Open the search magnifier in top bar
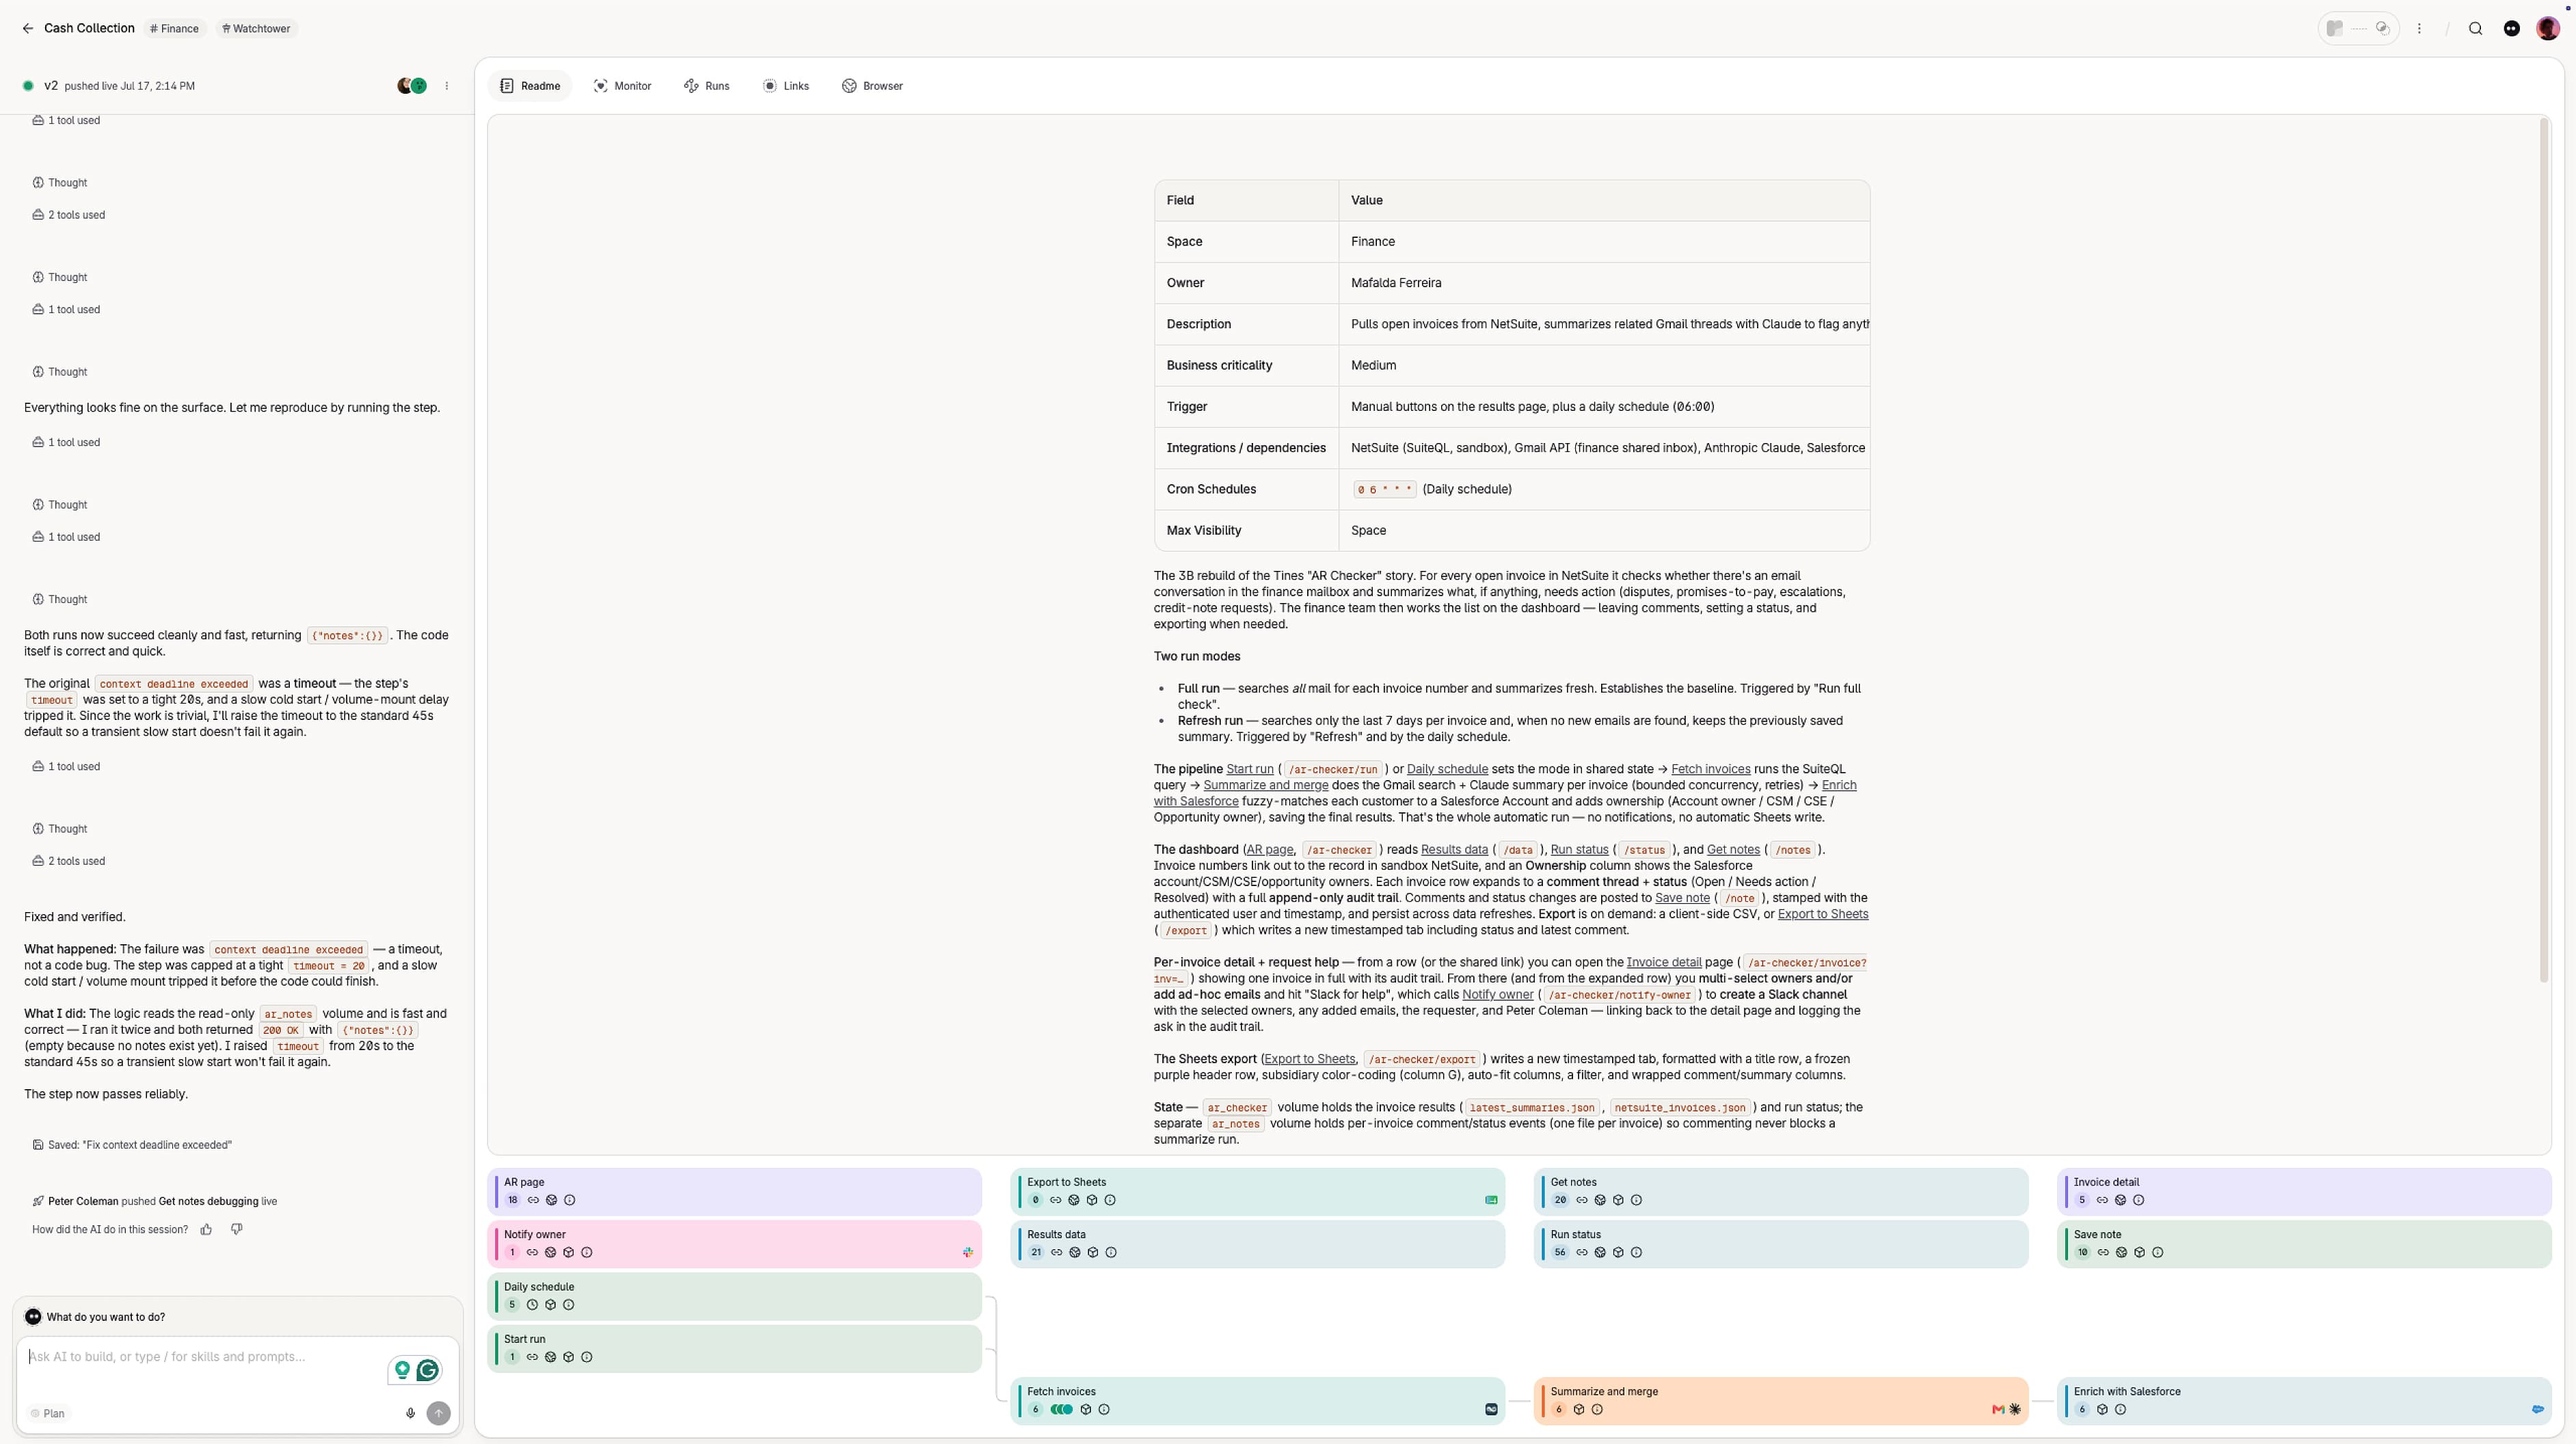Viewport: 2576px width, 1444px height. (2476, 29)
